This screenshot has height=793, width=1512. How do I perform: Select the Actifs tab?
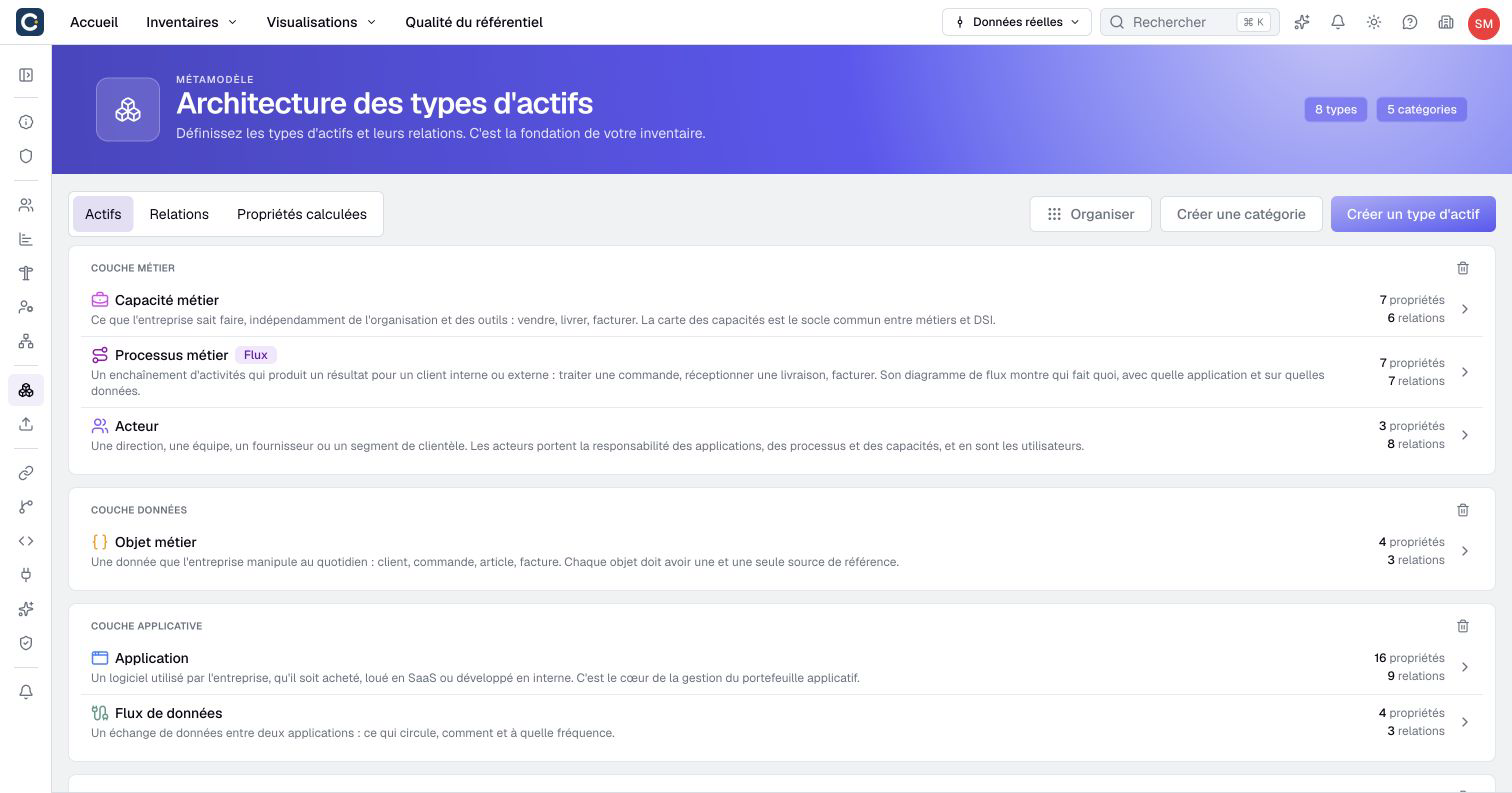tap(103, 214)
